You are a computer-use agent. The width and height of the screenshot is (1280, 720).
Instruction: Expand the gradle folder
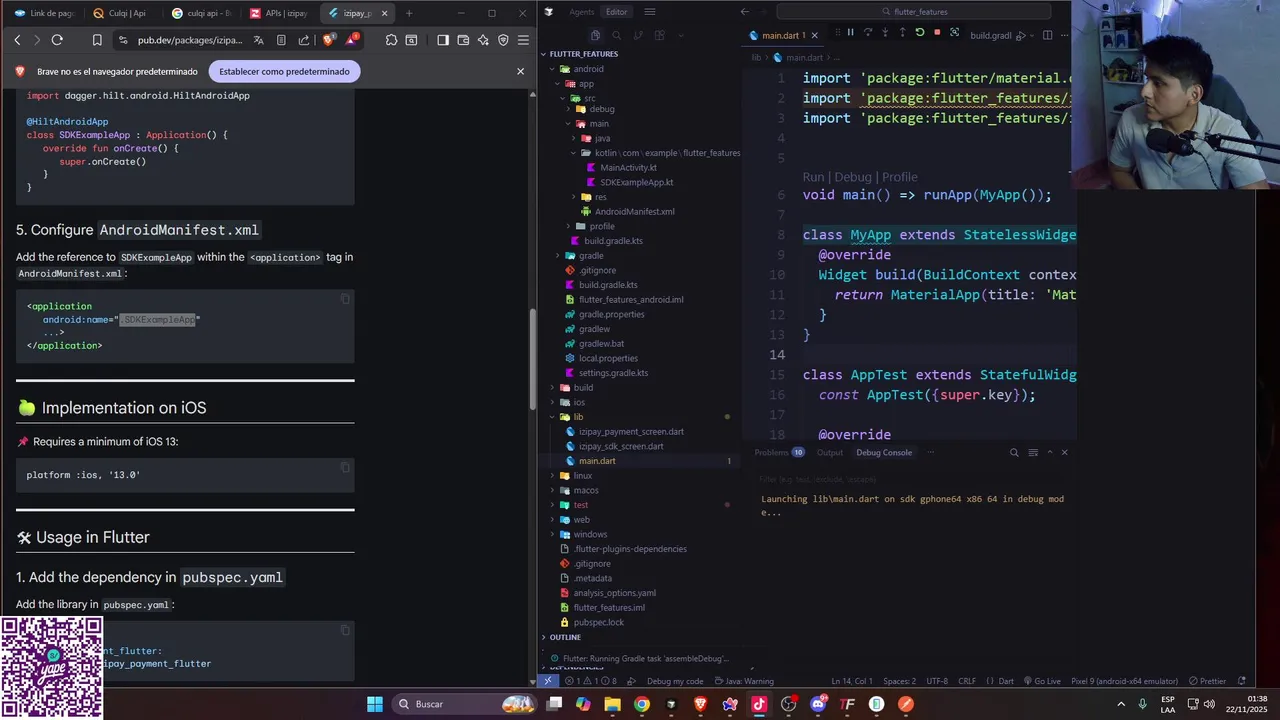point(590,255)
